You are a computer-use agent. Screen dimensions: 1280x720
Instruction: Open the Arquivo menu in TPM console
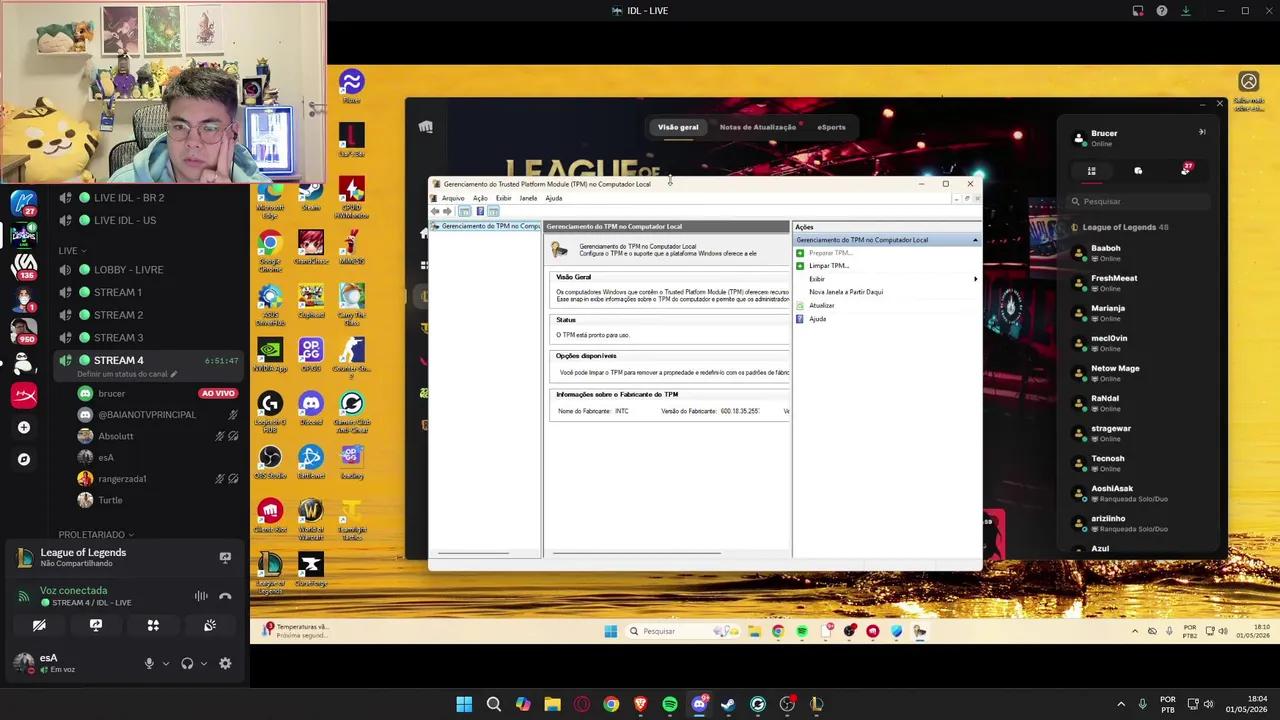[453, 198]
